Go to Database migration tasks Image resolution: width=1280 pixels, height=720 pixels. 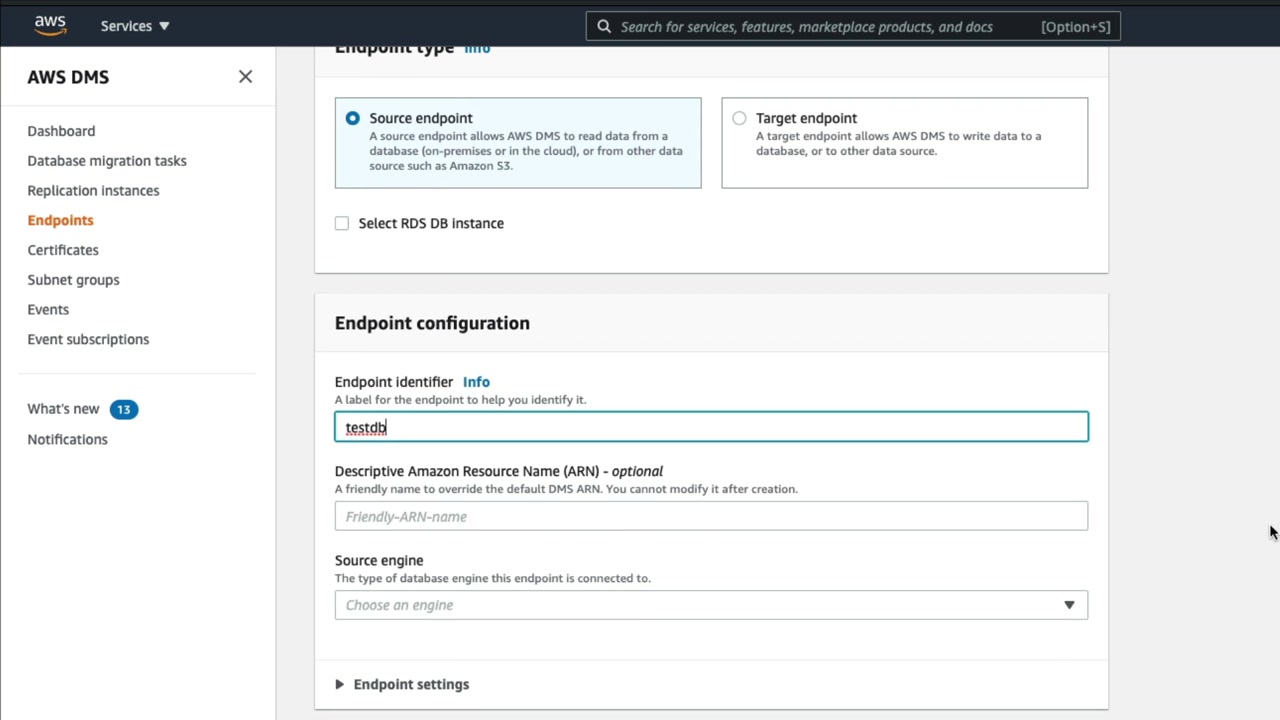(x=107, y=161)
